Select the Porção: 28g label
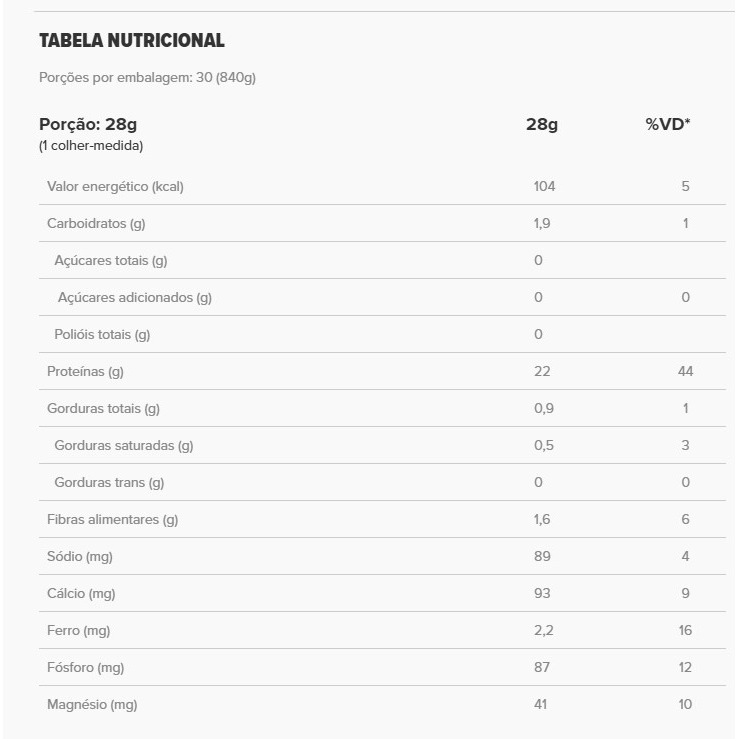The image size is (739, 739). [87, 125]
